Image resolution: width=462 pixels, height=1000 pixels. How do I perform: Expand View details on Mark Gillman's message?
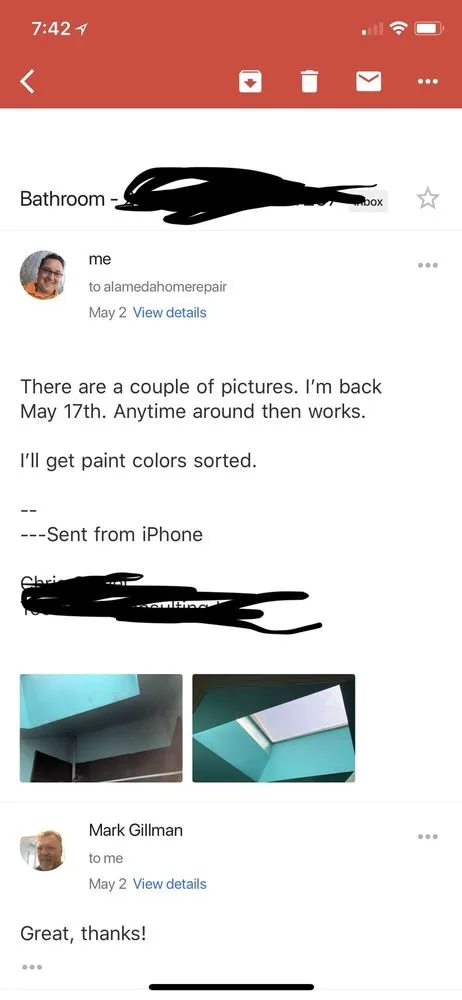[169, 884]
